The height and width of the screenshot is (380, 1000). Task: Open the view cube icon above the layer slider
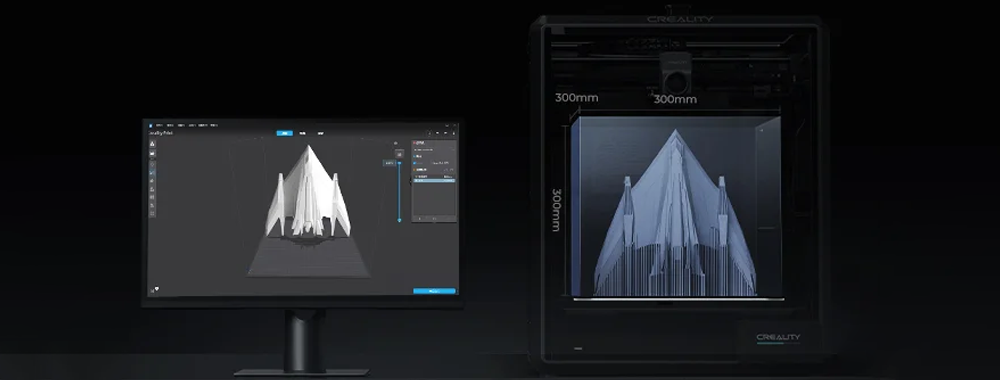(x=399, y=154)
